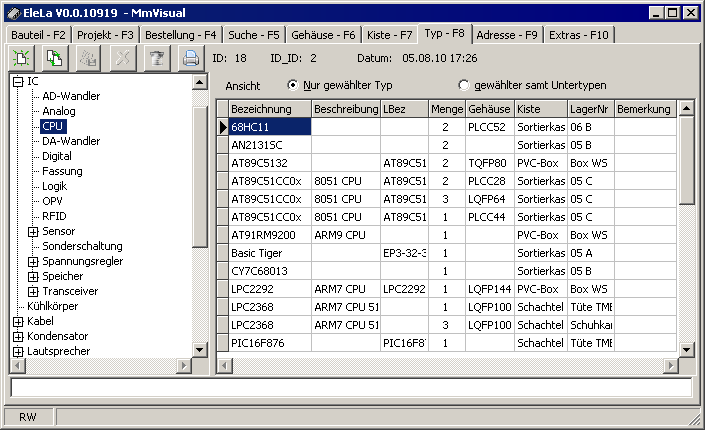Expand the Kabel tree node
Screen dimensions: 705x430
click(18, 321)
